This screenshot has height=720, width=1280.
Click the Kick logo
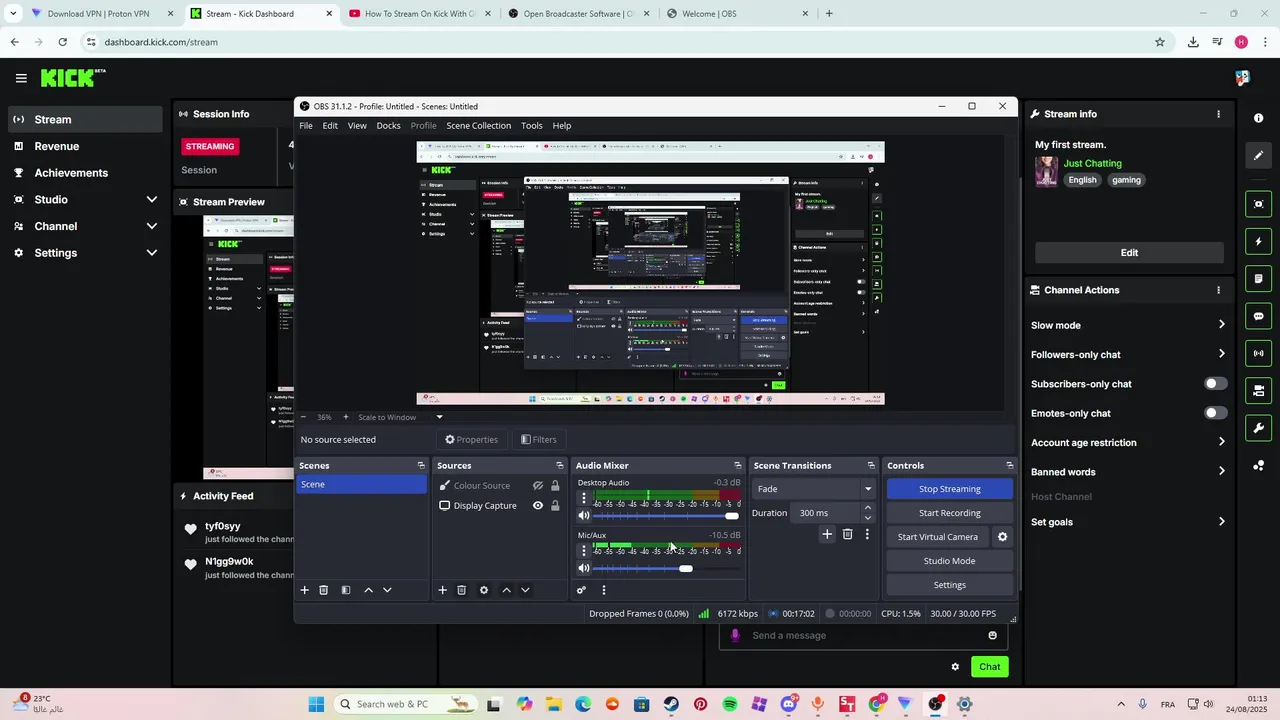[x=73, y=78]
